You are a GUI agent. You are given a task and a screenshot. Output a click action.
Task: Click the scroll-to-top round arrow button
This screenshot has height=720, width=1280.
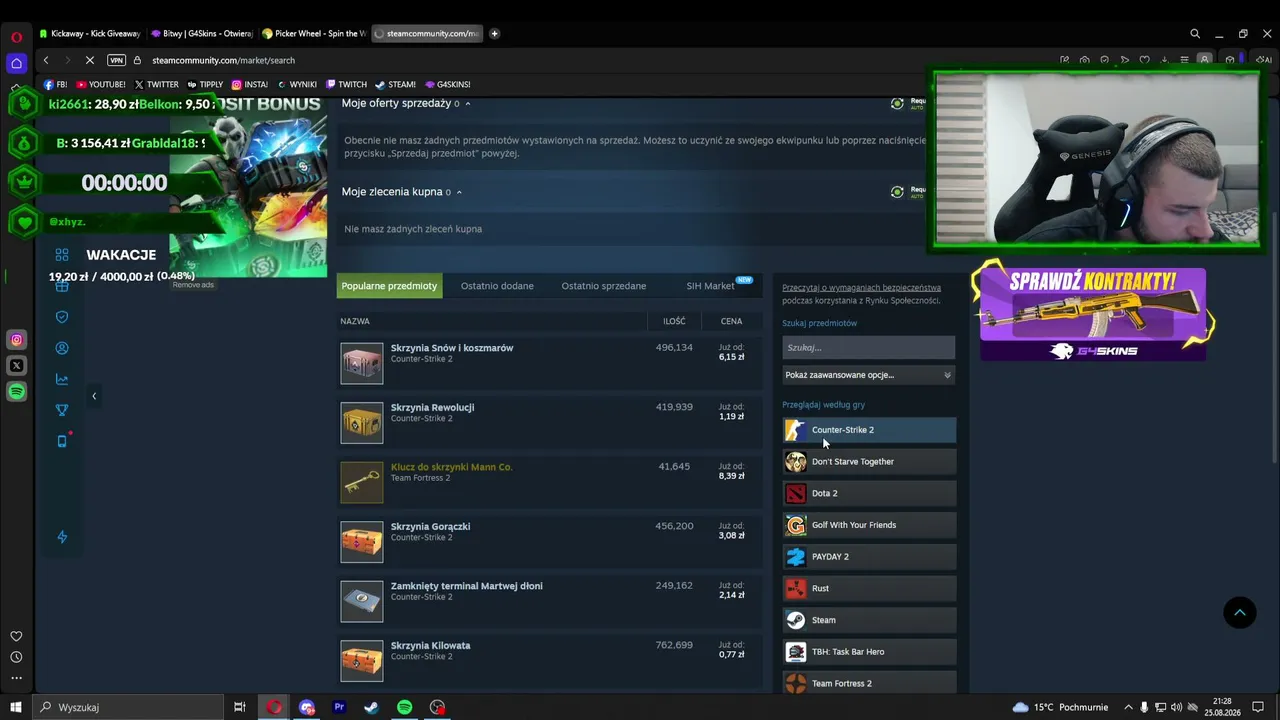tap(1240, 612)
